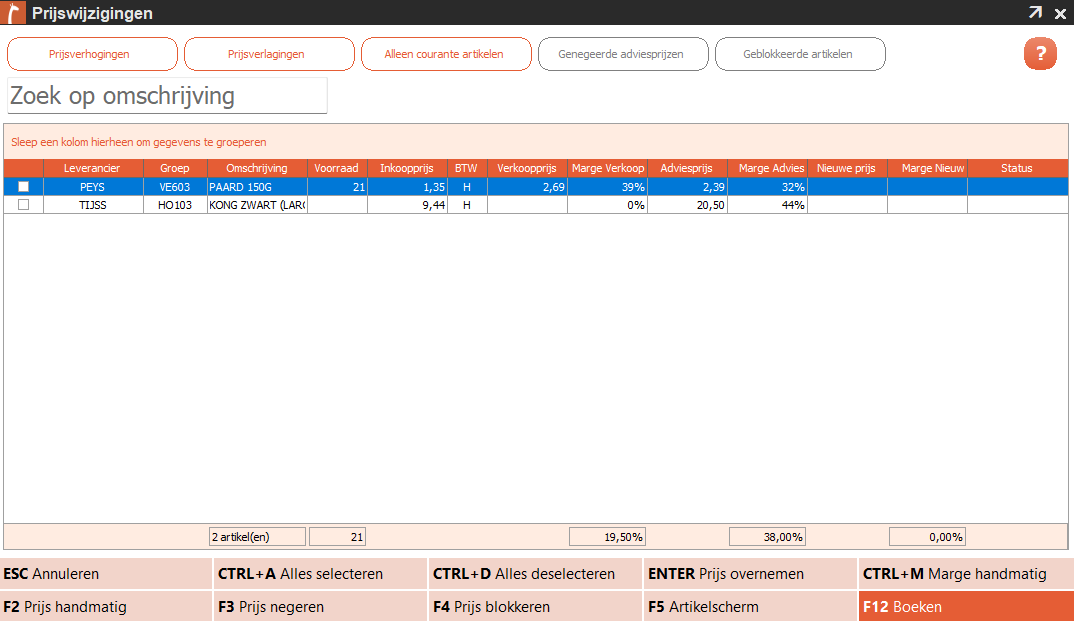This screenshot has height=621, width=1074.
Task: Click ESC Annuleren button
Action: (x=106, y=574)
